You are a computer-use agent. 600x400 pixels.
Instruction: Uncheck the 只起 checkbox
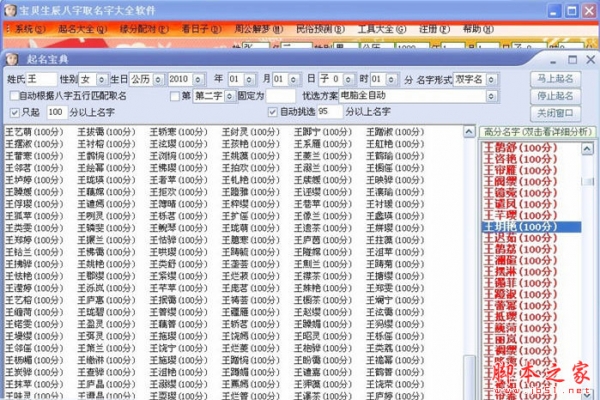tap(15, 113)
